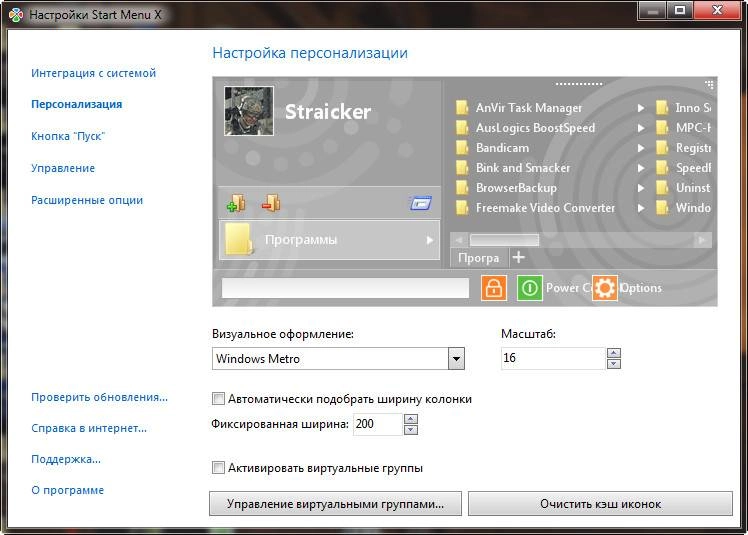Click the plus icon to add a tab
748x535 pixels.
tap(519, 258)
